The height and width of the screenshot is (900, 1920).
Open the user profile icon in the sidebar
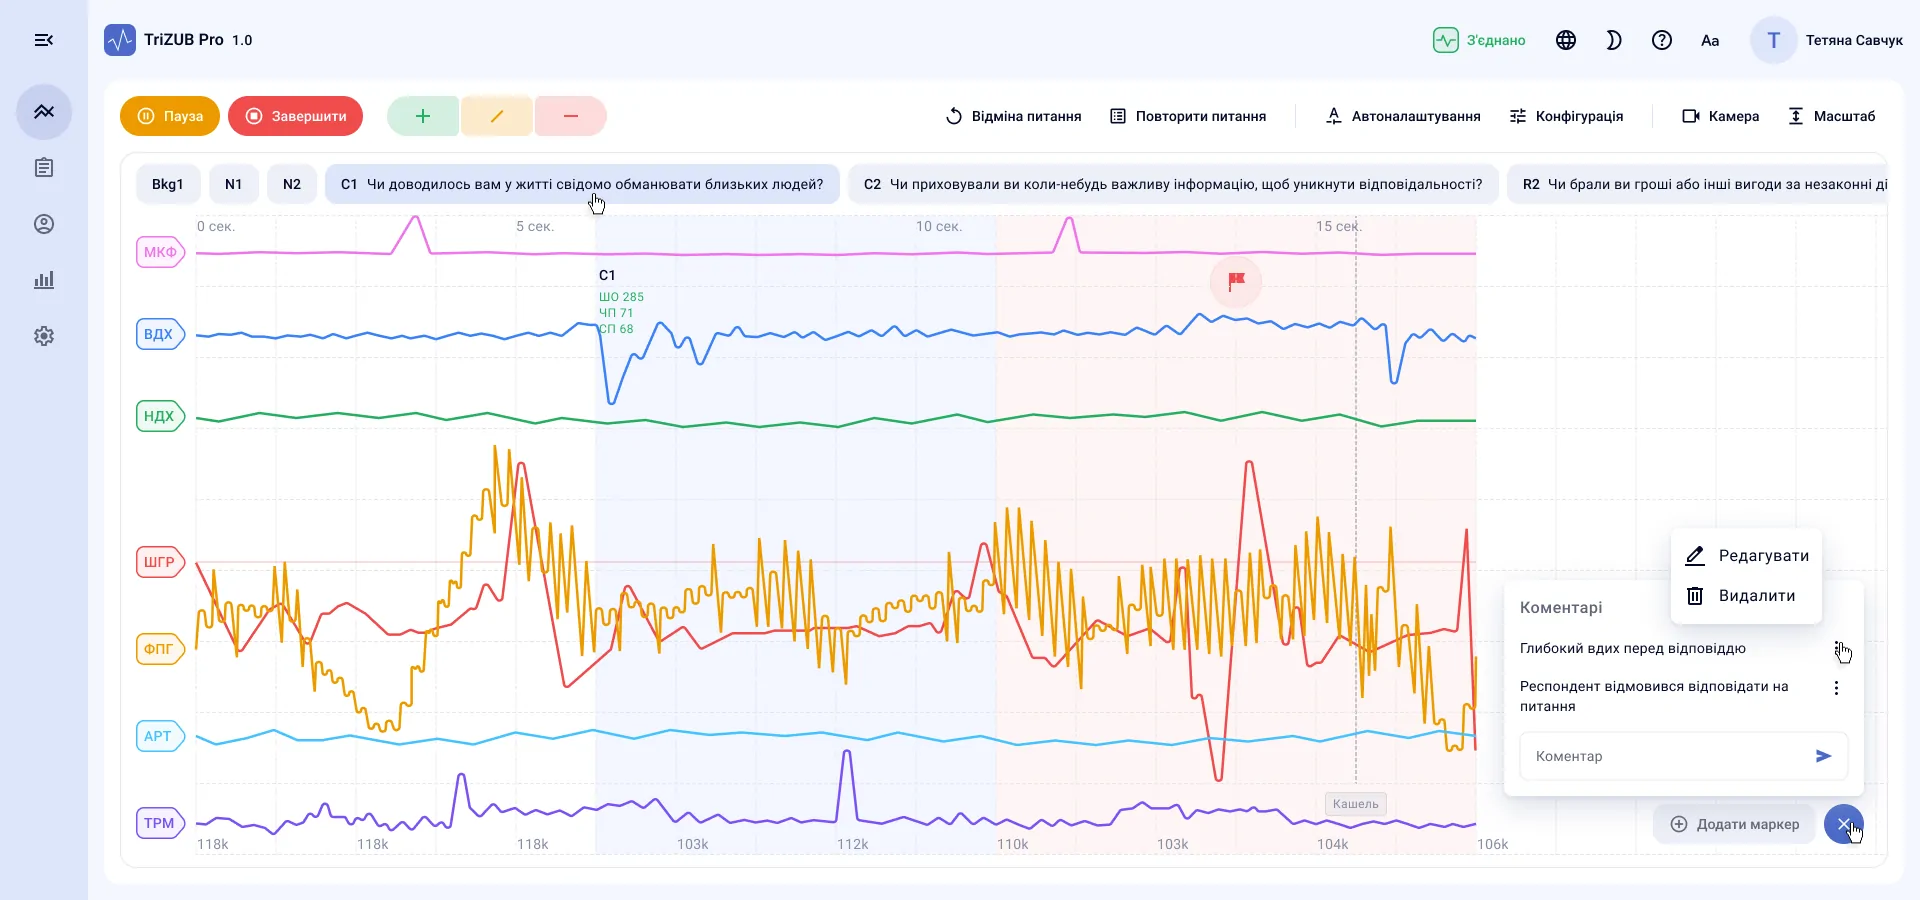click(x=44, y=224)
